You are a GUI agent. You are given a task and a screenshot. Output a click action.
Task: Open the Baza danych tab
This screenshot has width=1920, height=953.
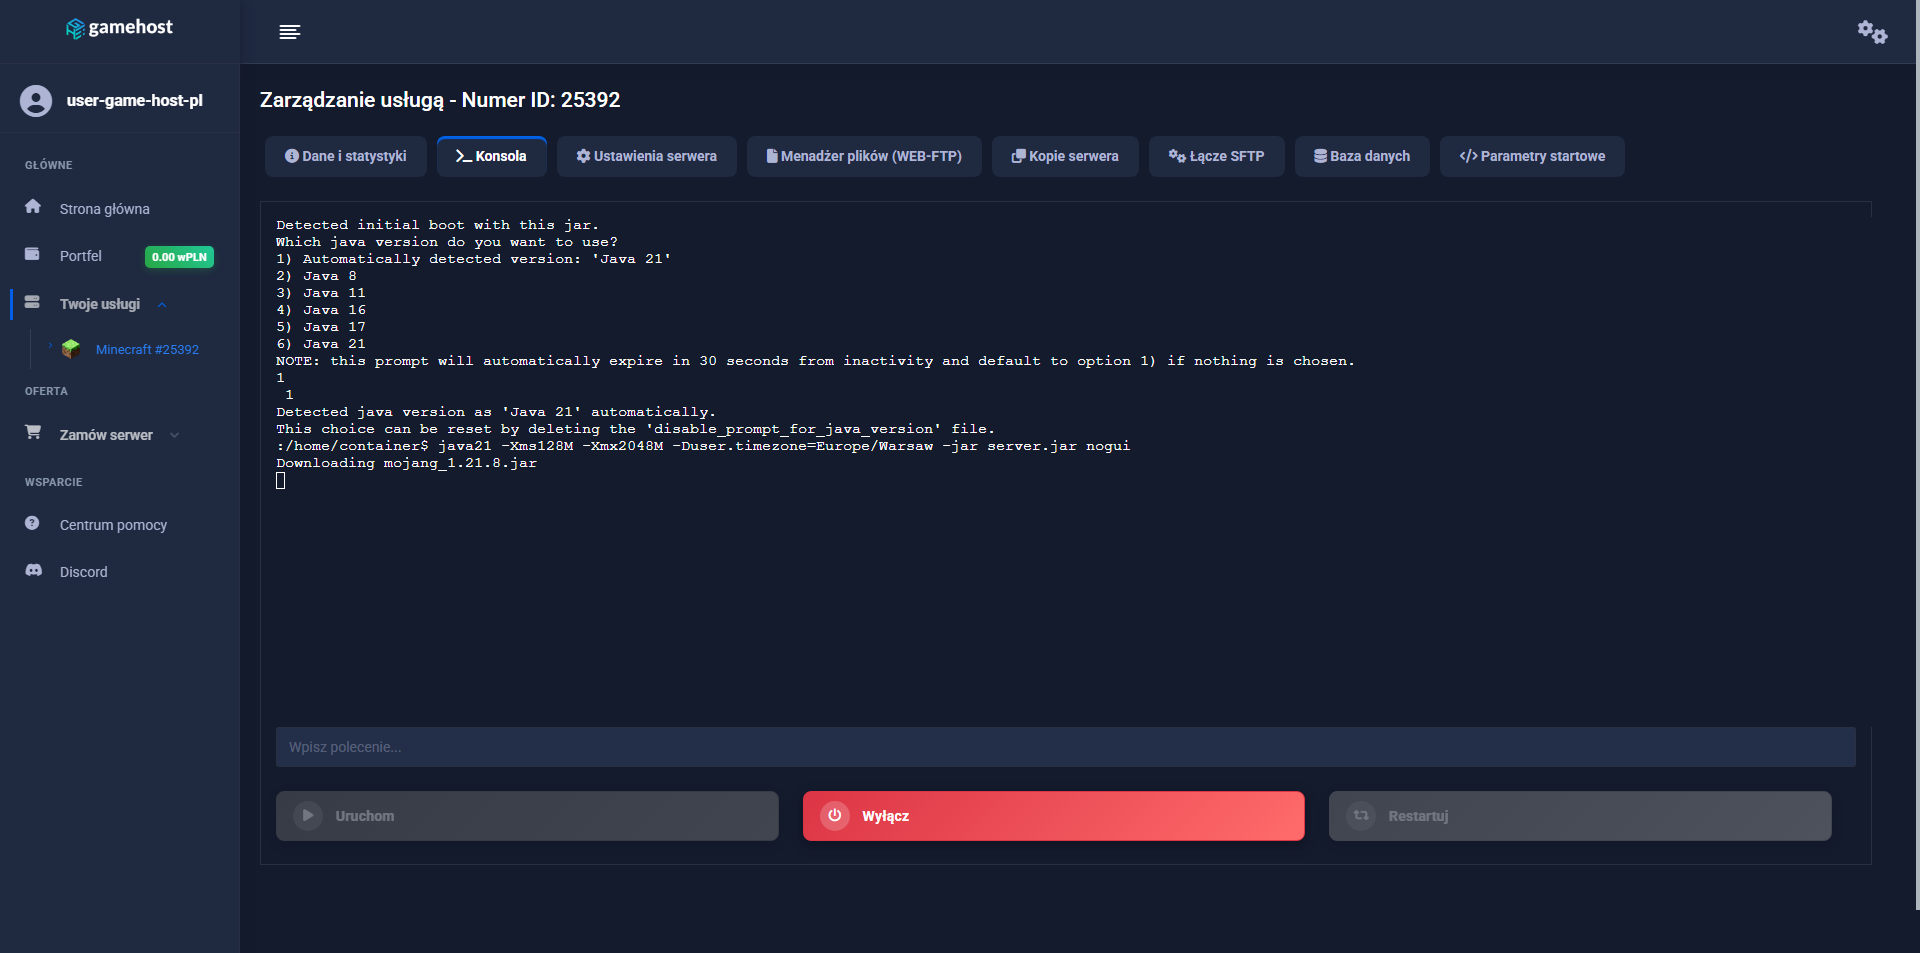tap(1362, 157)
